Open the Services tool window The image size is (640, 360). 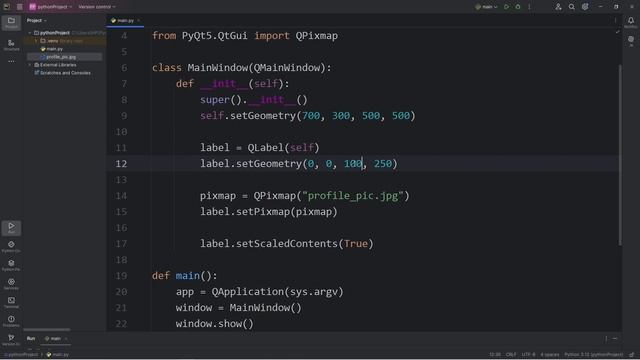click(11, 284)
